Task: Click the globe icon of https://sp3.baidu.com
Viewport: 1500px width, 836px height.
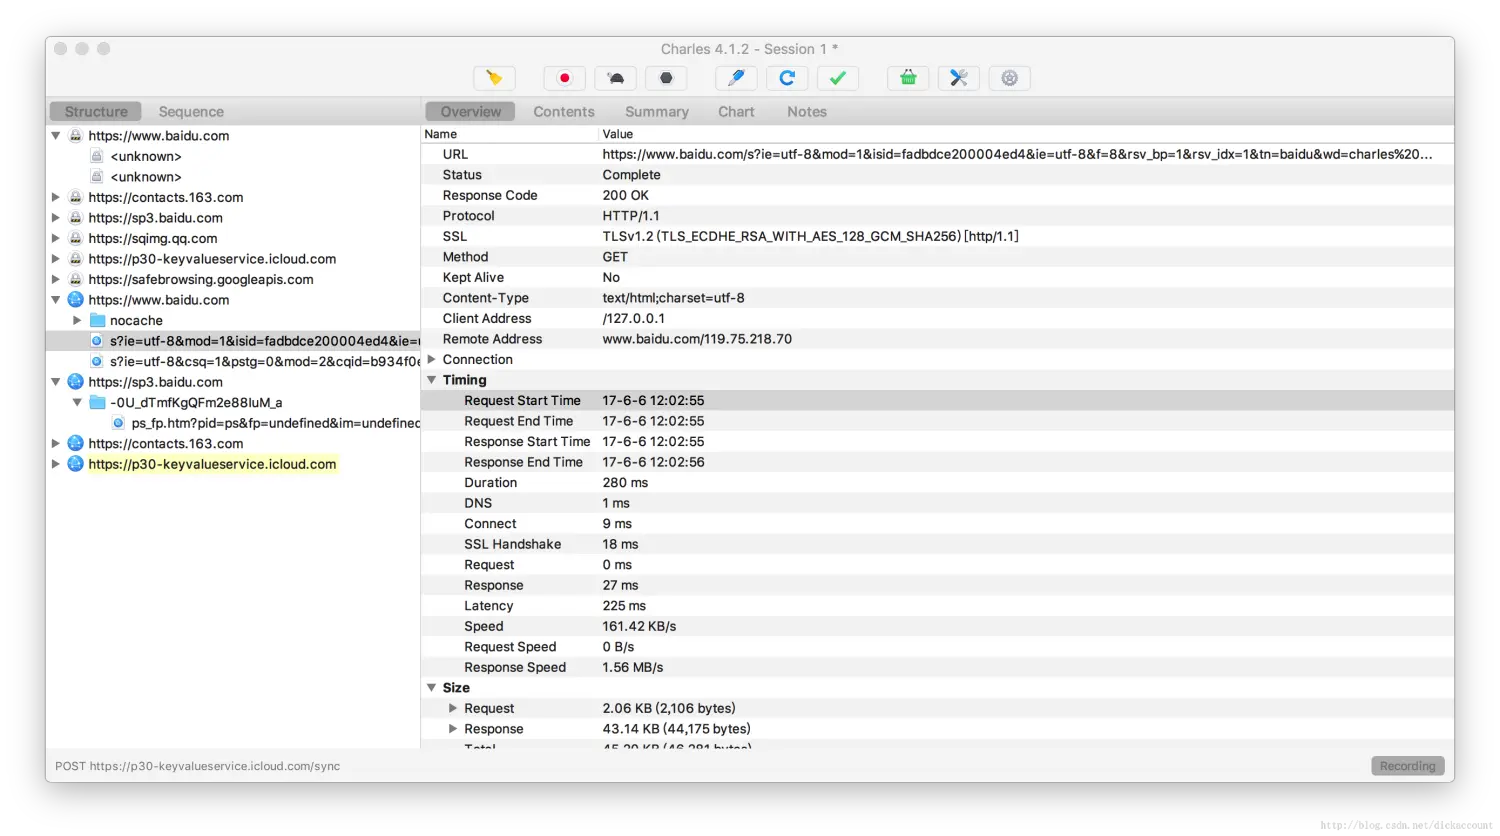Action: (75, 382)
